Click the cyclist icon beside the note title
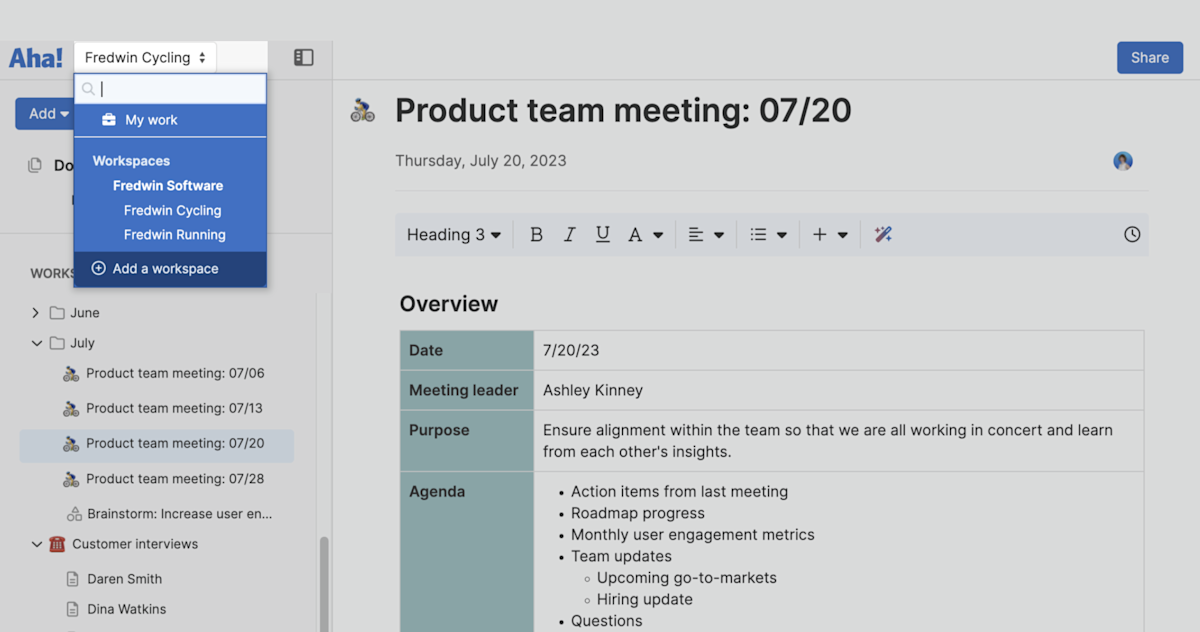The image size is (1200, 632). tap(362, 110)
